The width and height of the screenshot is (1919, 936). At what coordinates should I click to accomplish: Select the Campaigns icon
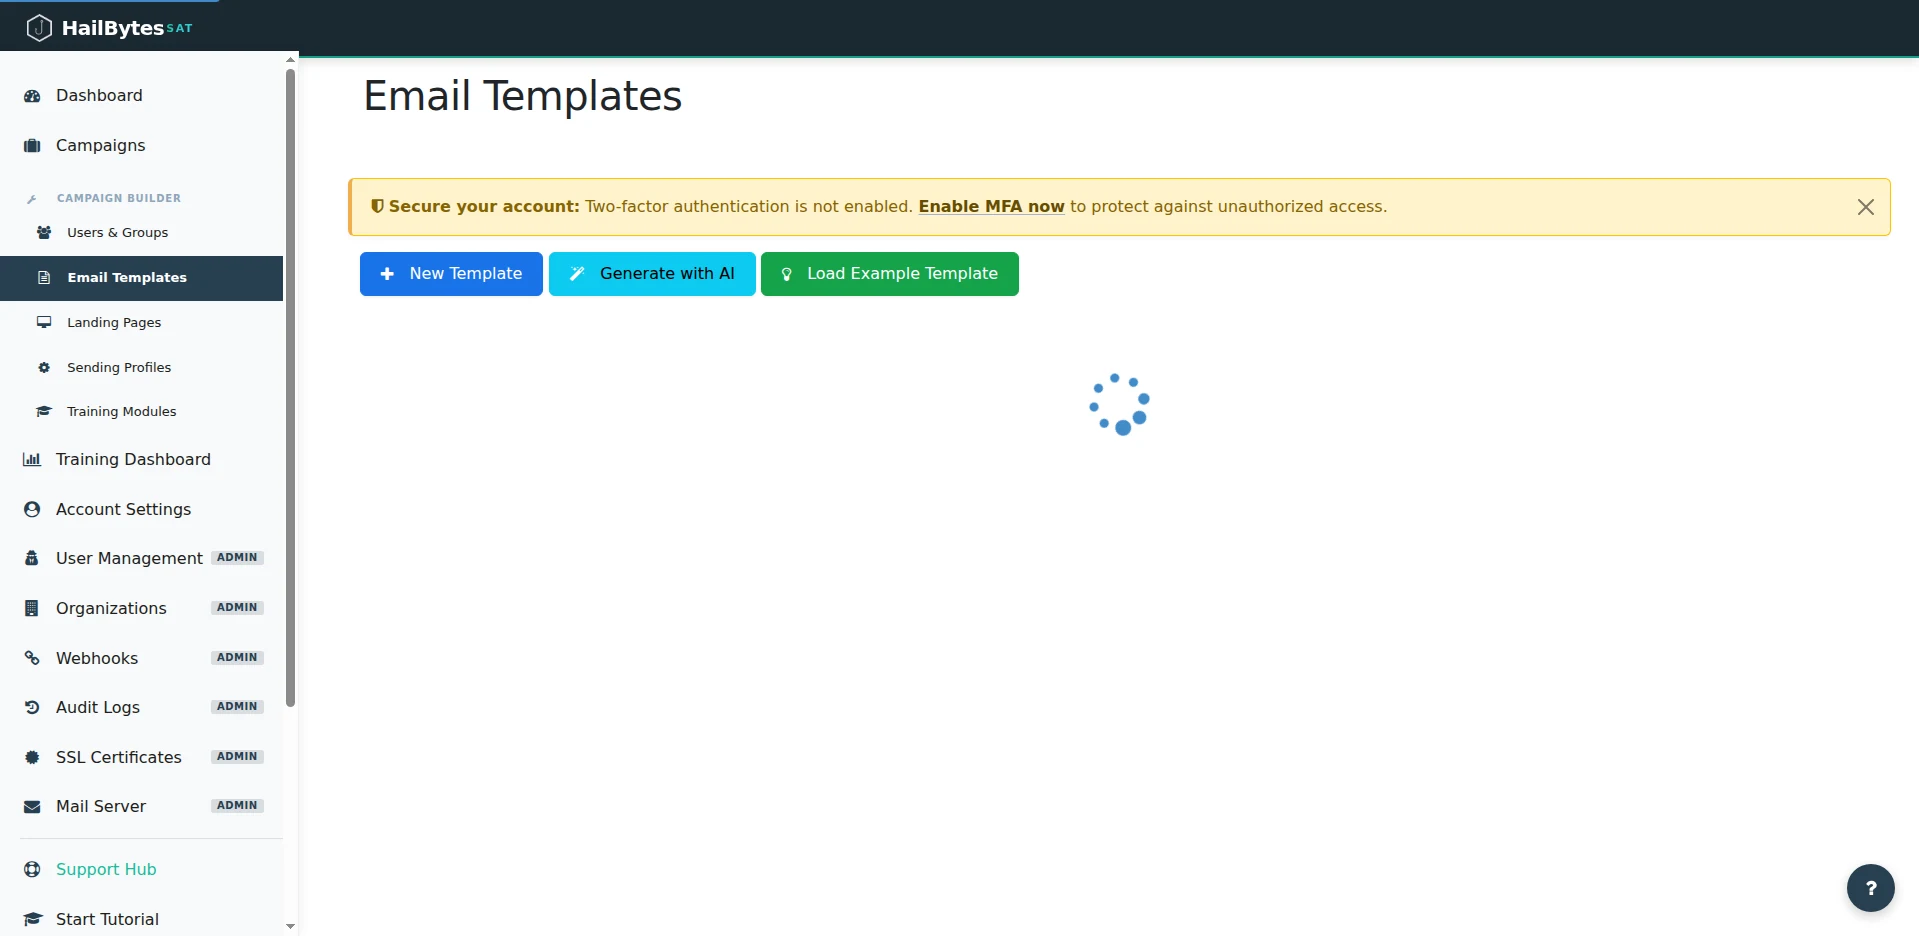[x=31, y=145]
